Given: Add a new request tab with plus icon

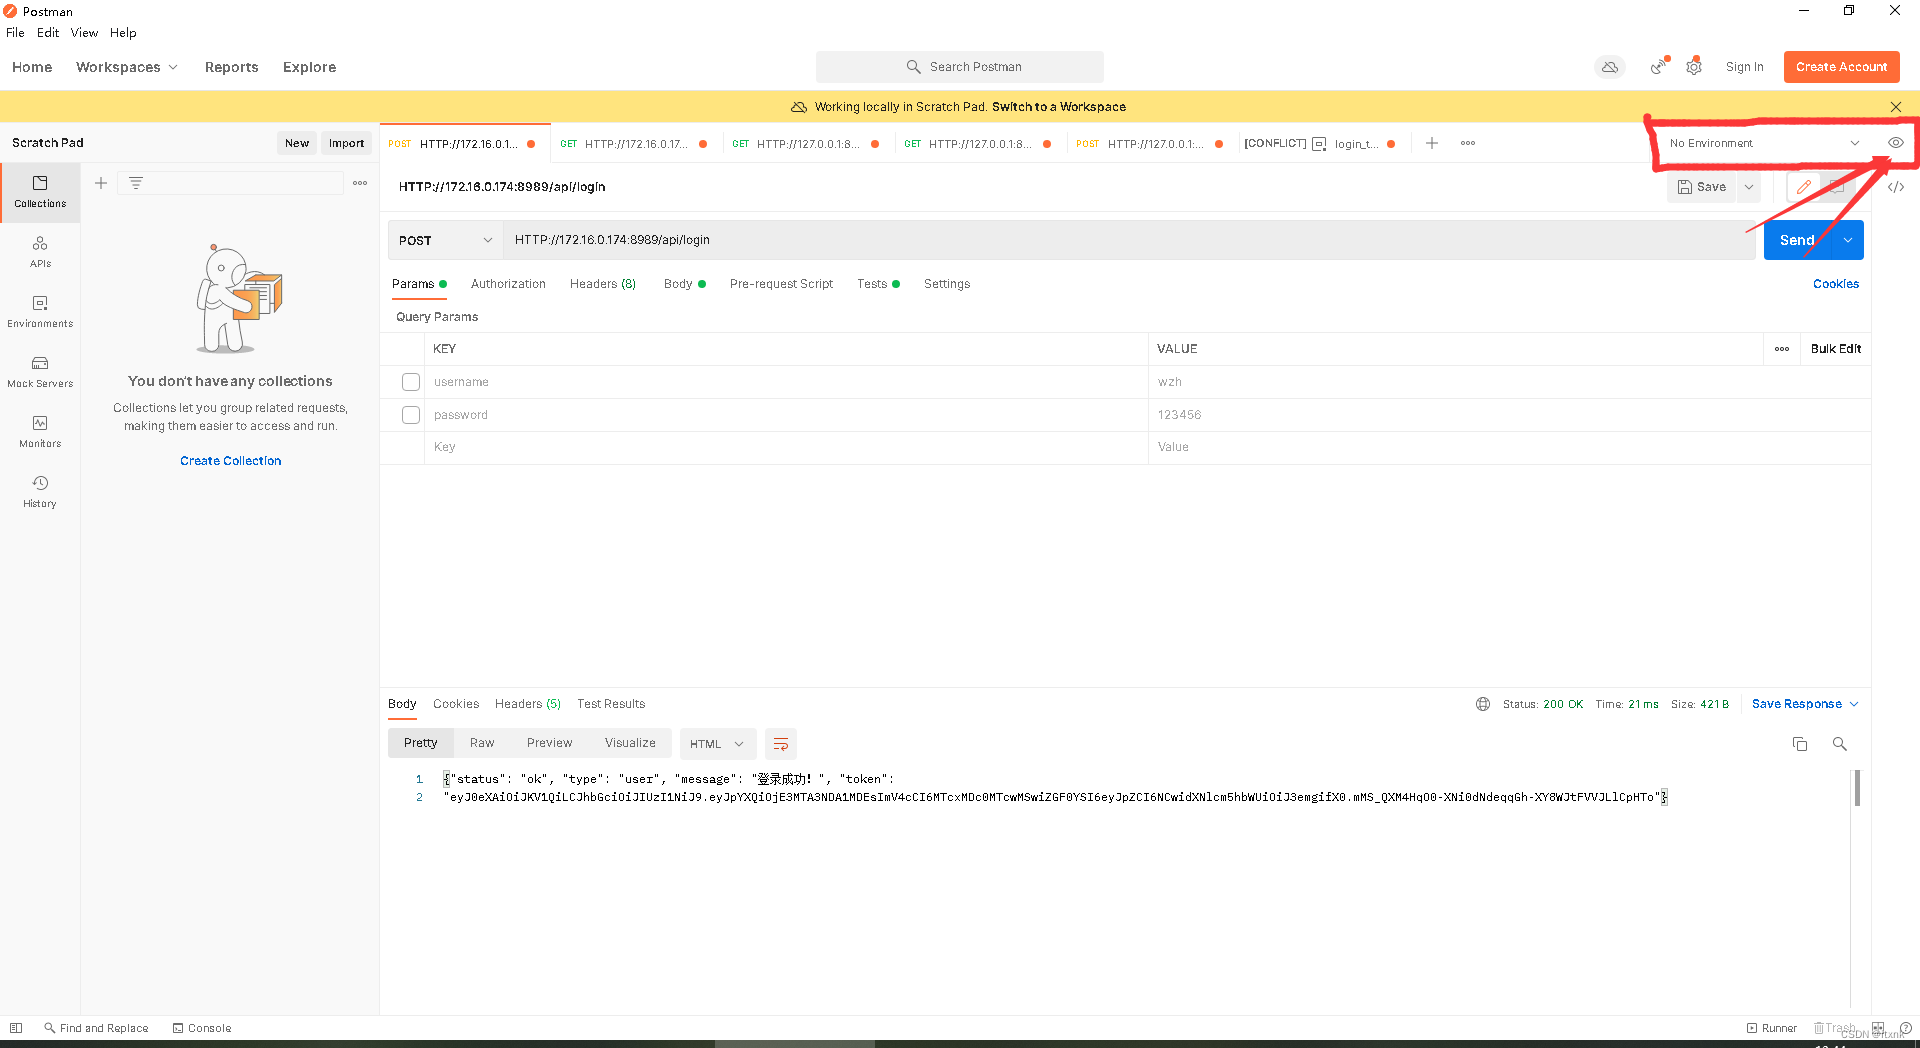Looking at the screenshot, I should (1432, 143).
